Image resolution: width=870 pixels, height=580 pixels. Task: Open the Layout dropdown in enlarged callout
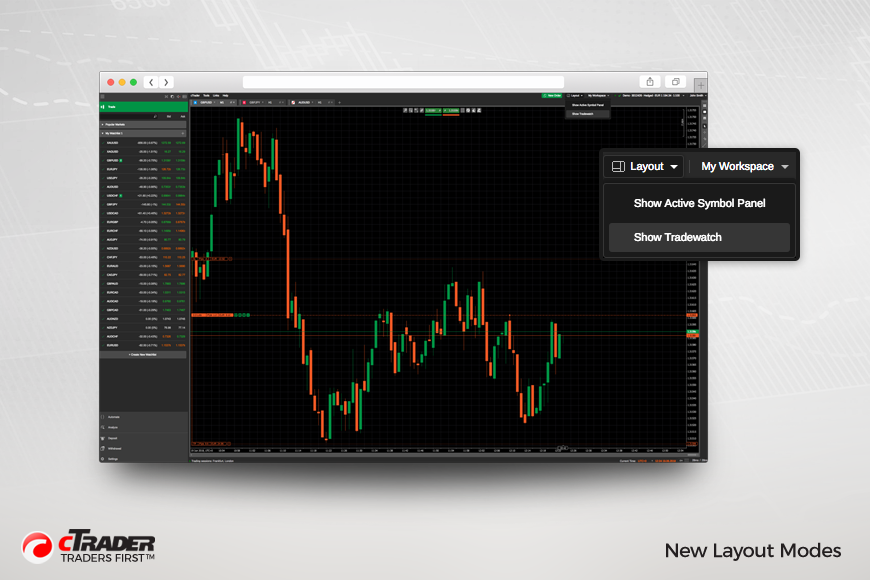(644, 167)
